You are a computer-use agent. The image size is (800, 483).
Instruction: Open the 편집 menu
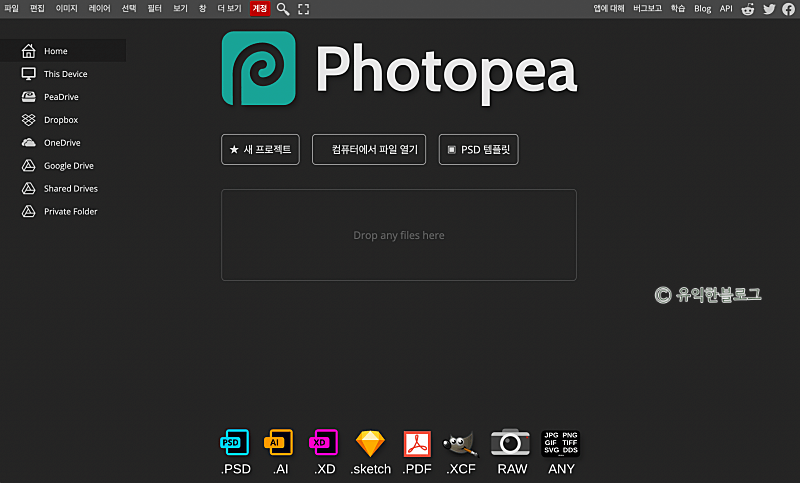coord(37,9)
